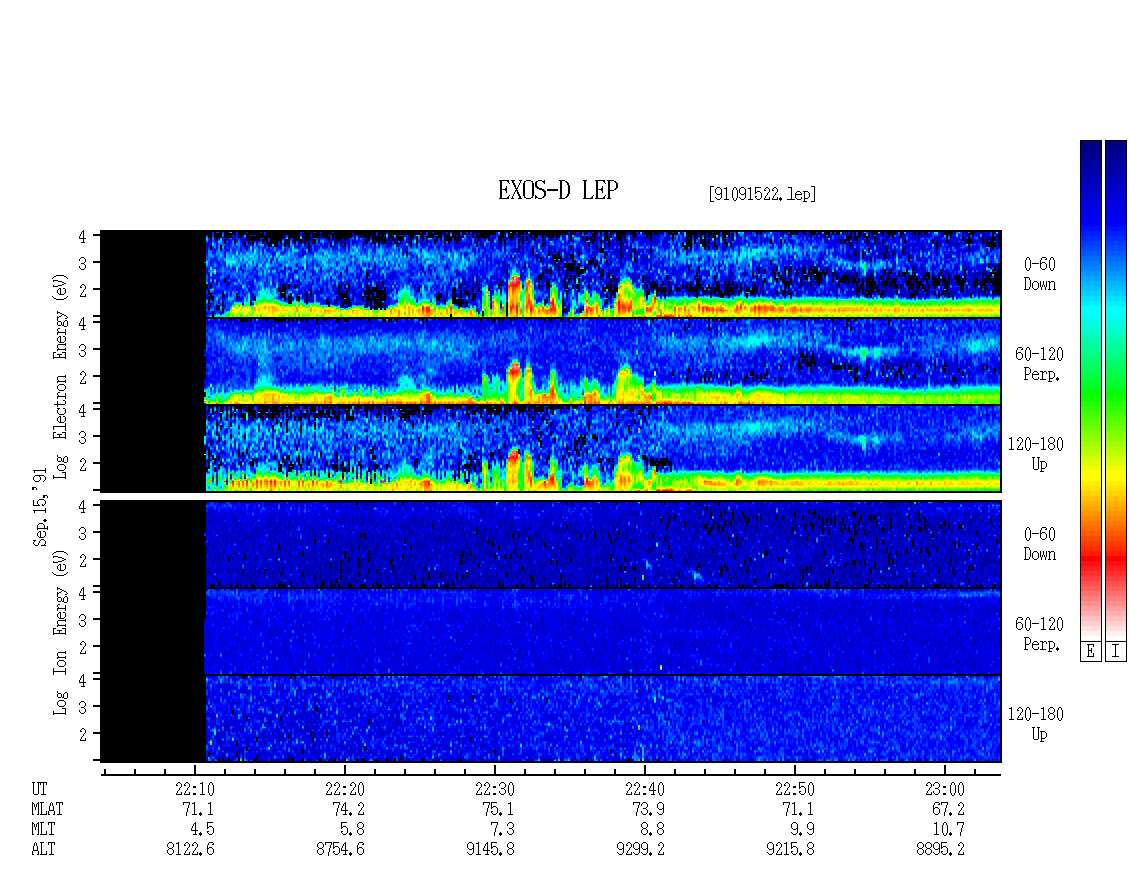The width and height of the screenshot is (1130, 875).
Task: Click the ion 120-180 Up pitch angle label
Action: 1036,724
